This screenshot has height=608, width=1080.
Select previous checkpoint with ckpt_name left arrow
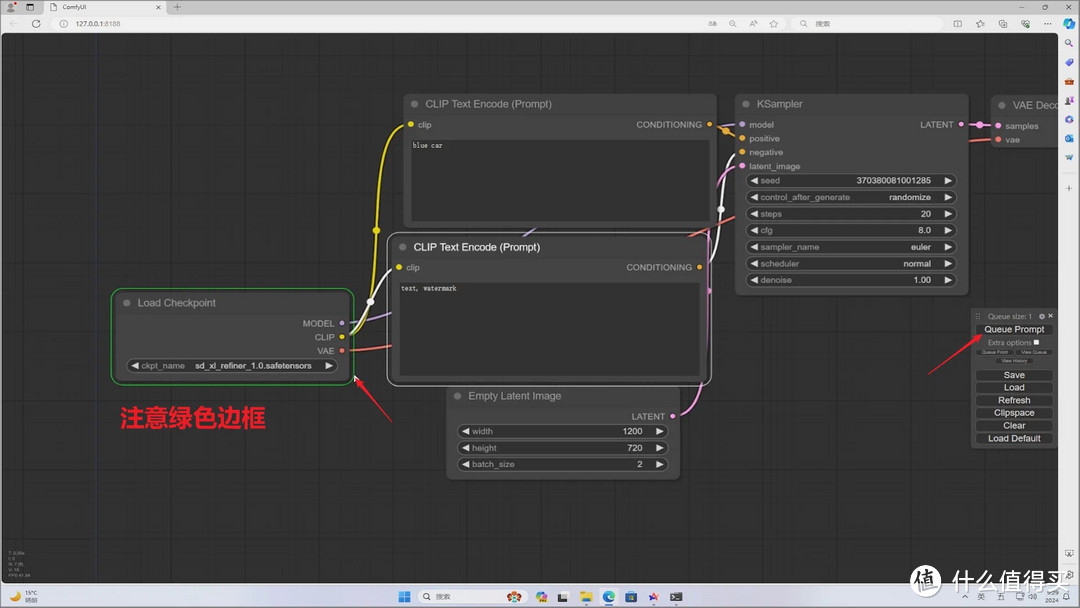pyautogui.click(x=135, y=366)
